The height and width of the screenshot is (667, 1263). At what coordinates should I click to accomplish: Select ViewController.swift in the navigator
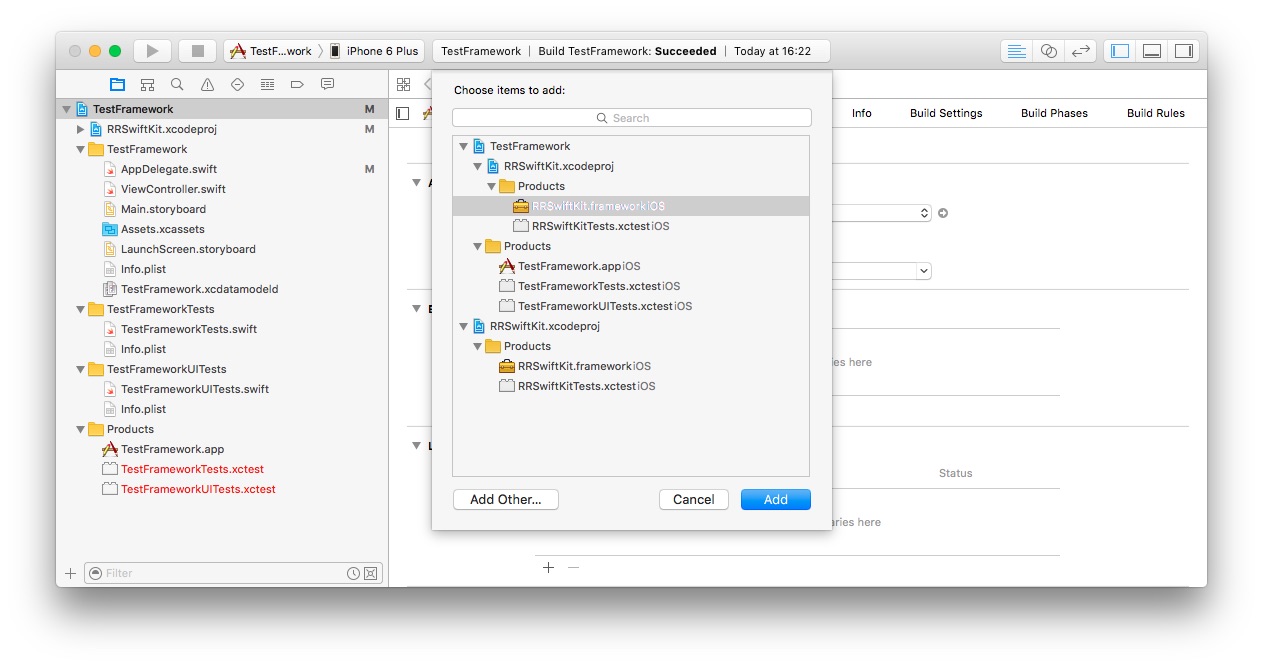(x=173, y=189)
